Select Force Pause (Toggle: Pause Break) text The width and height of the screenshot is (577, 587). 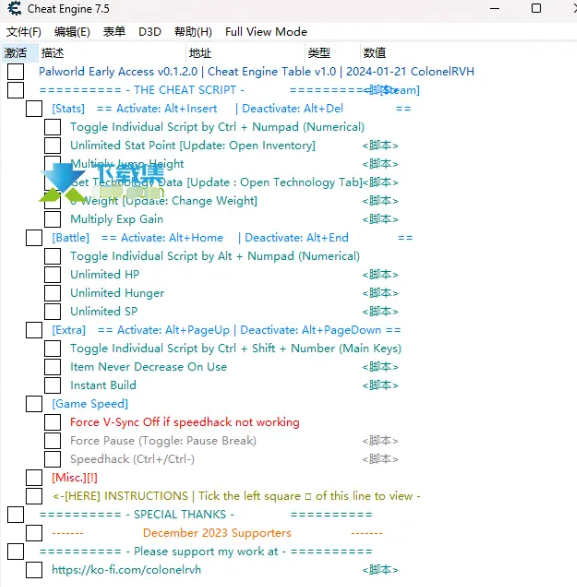[x=163, y=441]
